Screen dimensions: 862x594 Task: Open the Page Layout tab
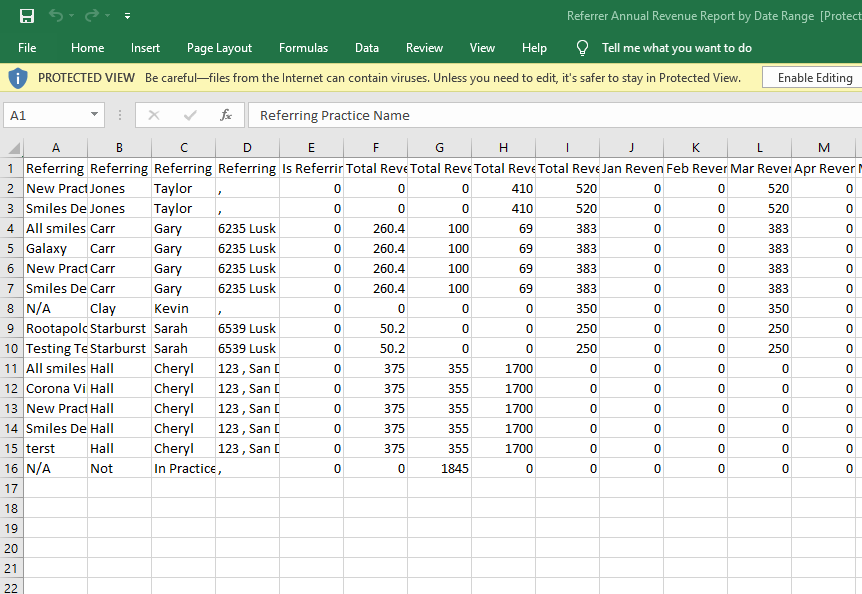219,48
